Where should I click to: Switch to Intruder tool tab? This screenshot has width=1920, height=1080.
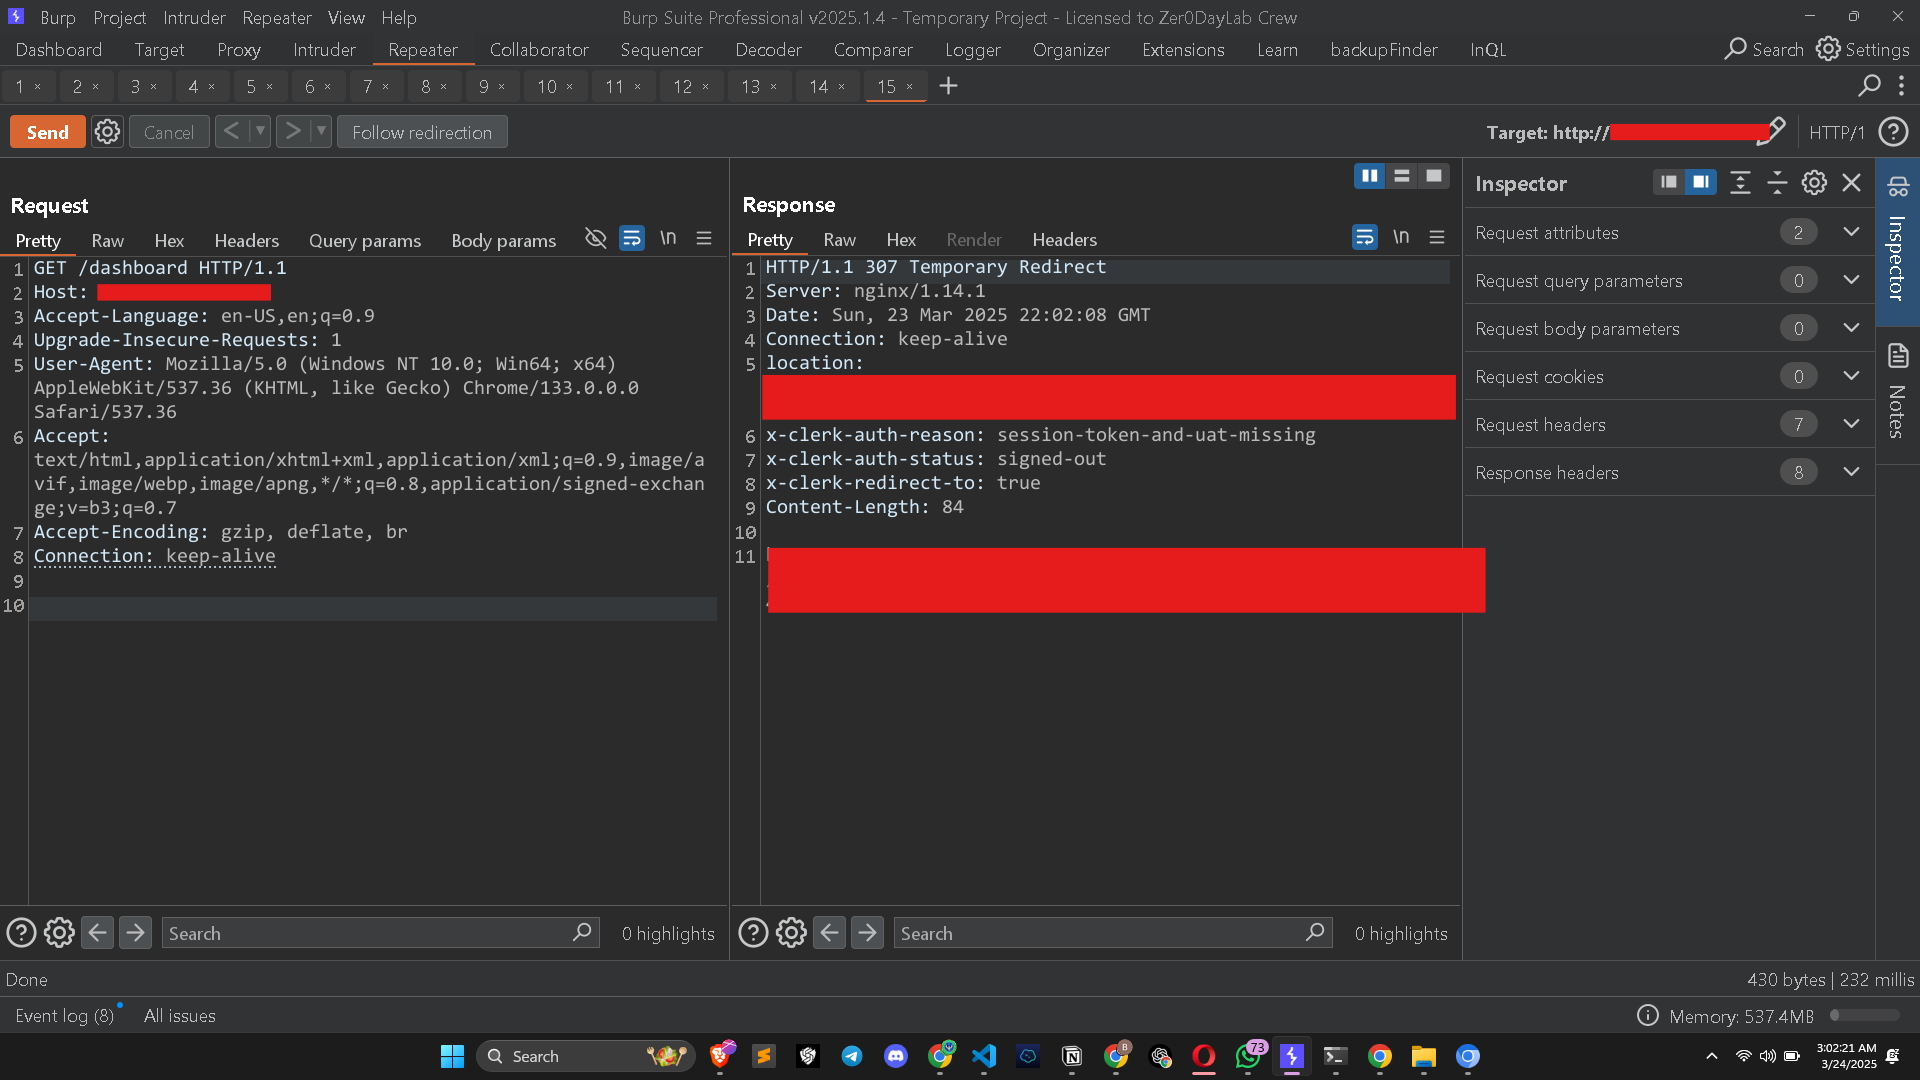(324, 49)
